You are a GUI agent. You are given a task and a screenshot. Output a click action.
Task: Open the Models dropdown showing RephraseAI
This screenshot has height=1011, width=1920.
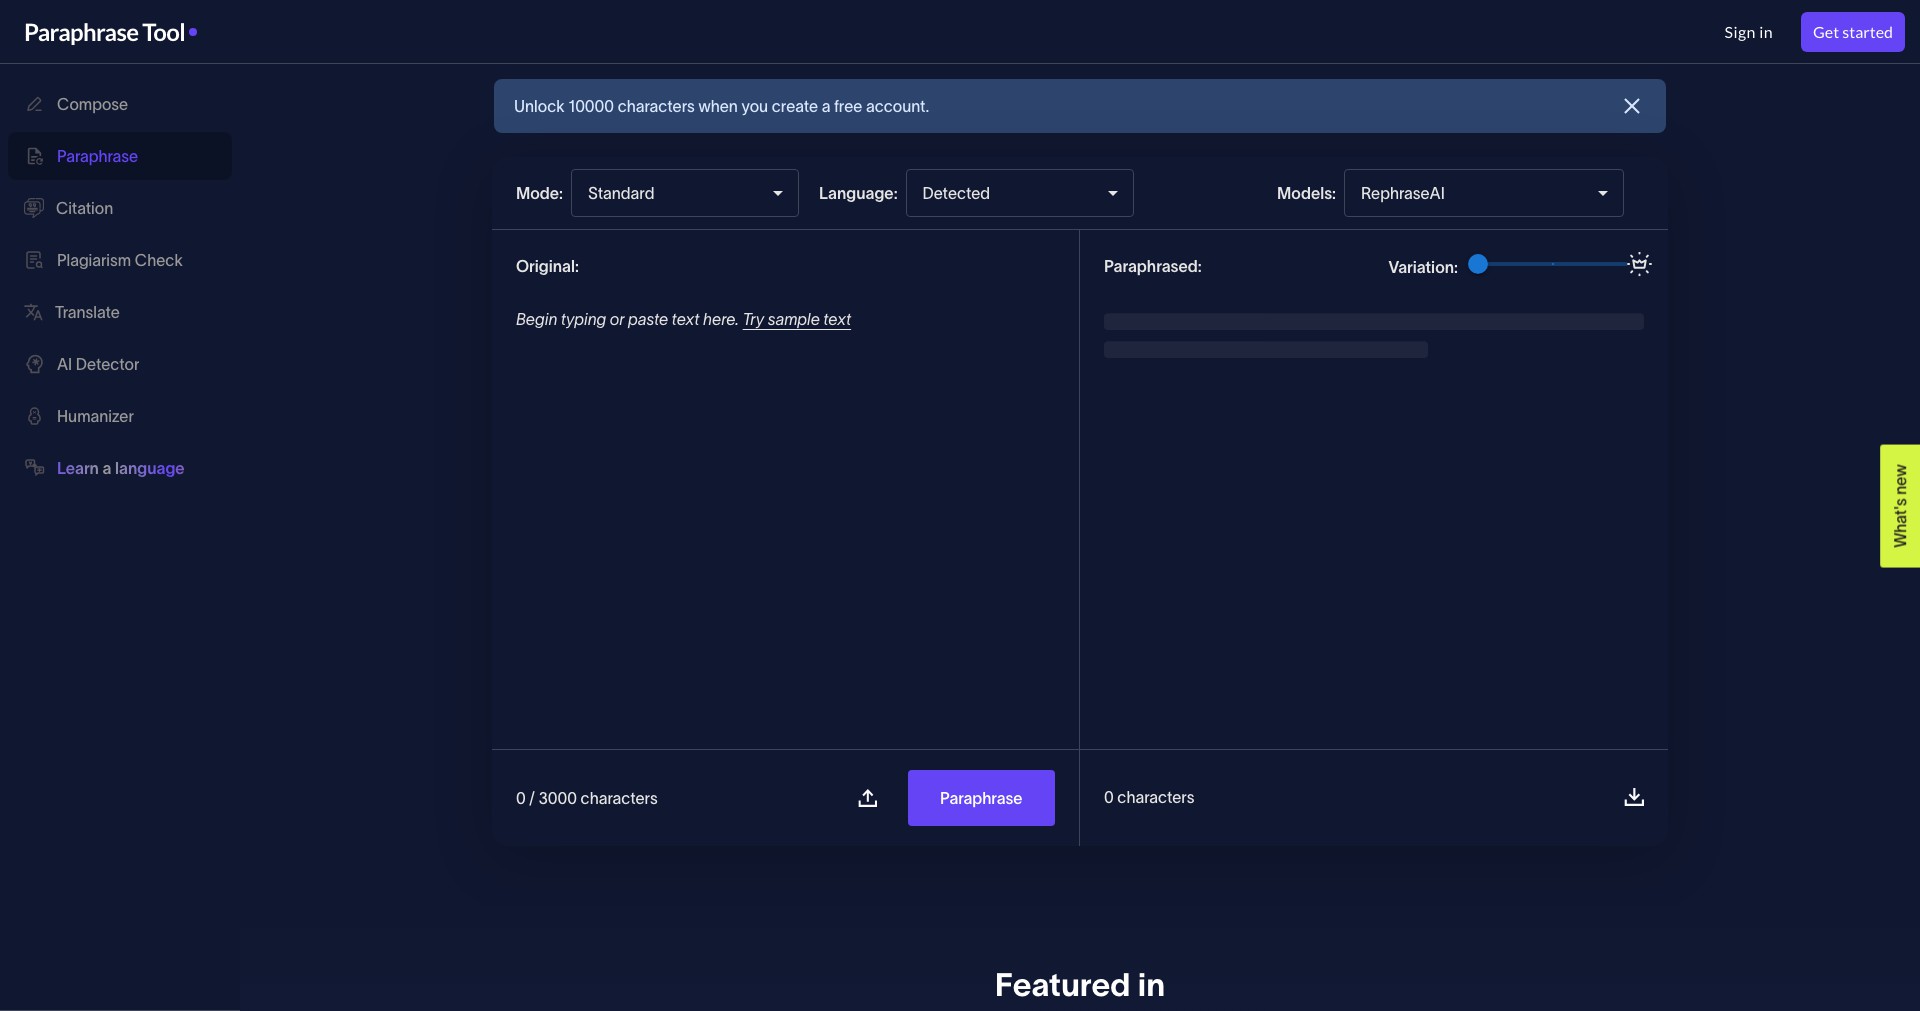pos(1483,193)
